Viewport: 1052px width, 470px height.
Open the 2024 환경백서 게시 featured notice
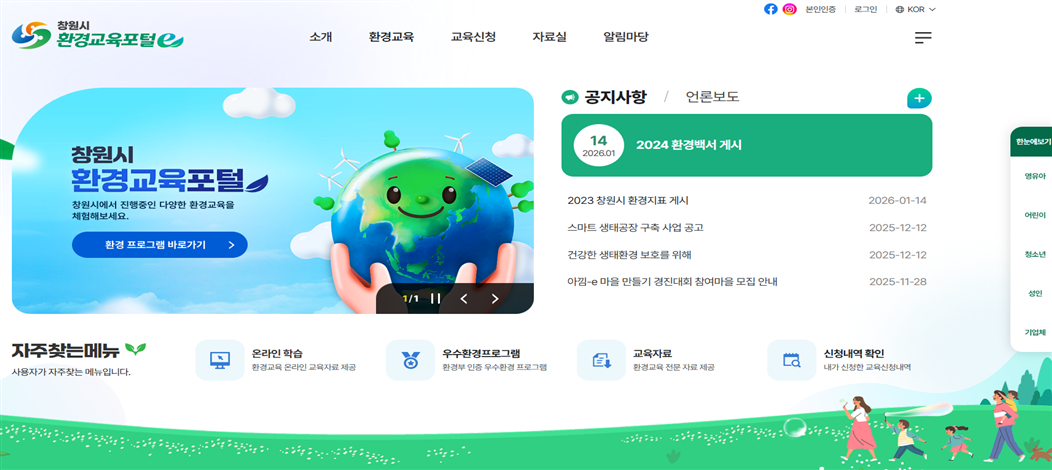747,145
